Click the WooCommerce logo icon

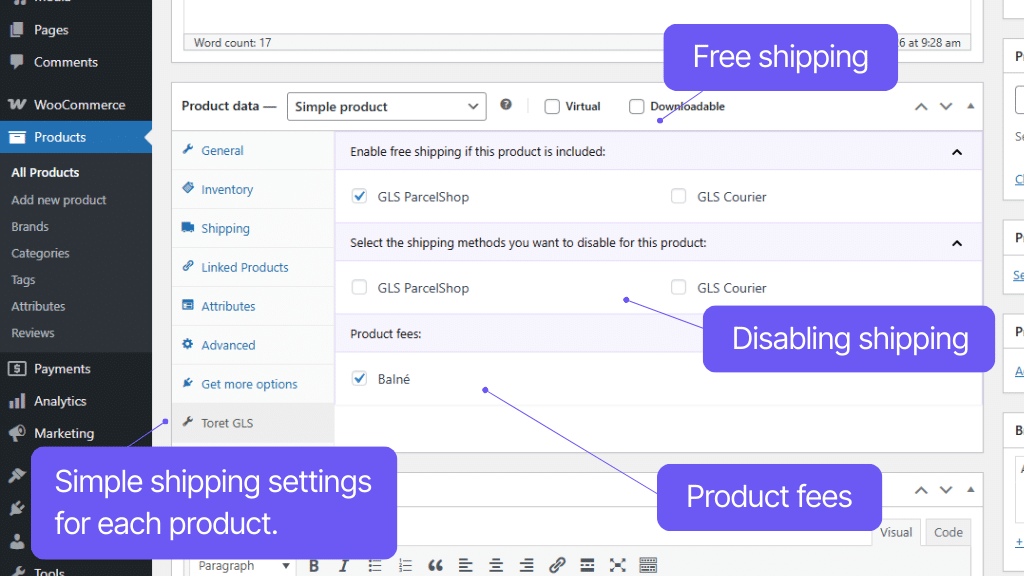coord(18,104)
